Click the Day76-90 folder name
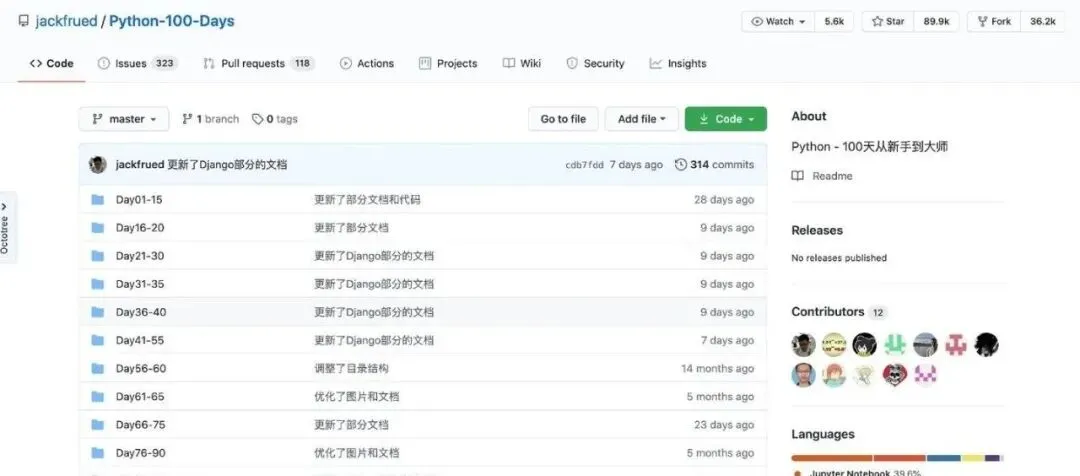Screen dimensions: 1080x476 pos(141,453)
